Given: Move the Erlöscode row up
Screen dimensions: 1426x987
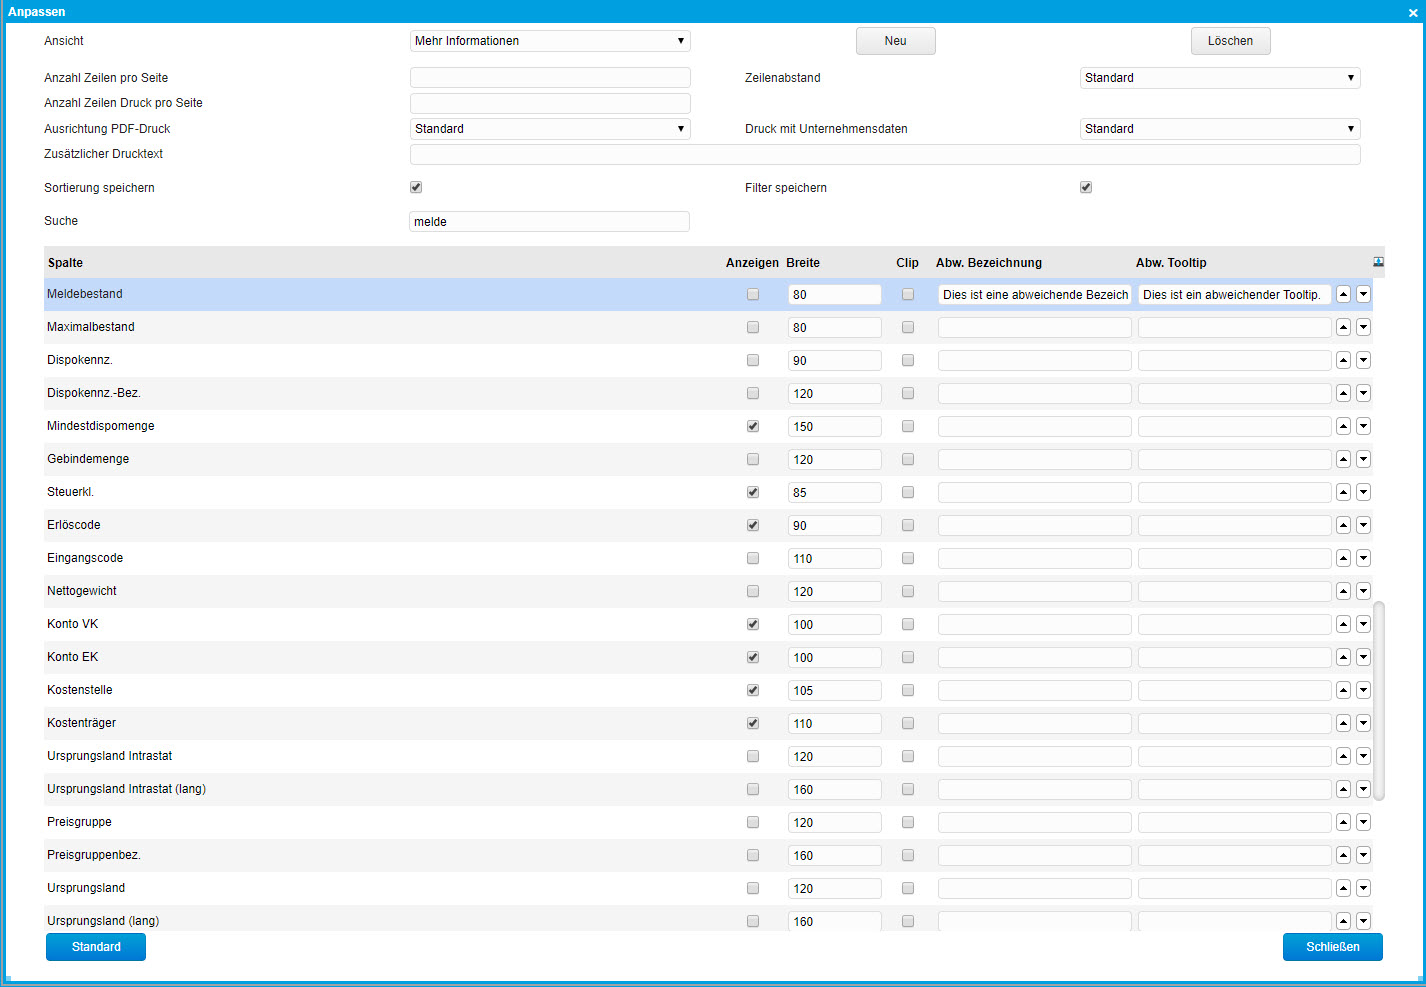Looking at the screenshot, I should [1343, 525].
